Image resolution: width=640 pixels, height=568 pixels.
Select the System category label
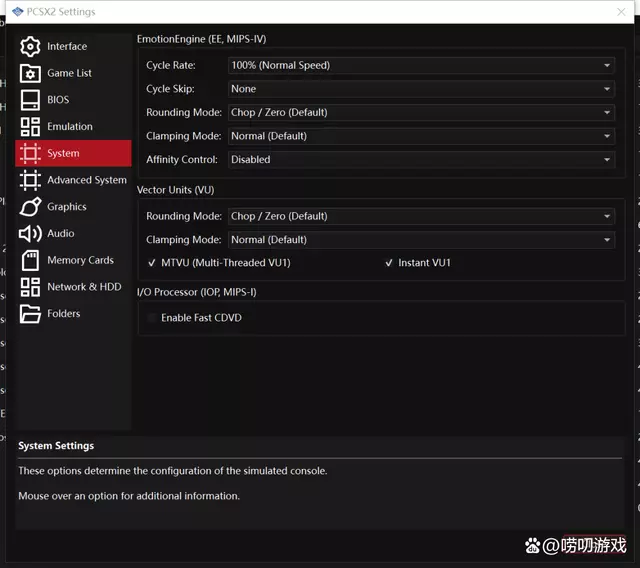tap(63, 153)
